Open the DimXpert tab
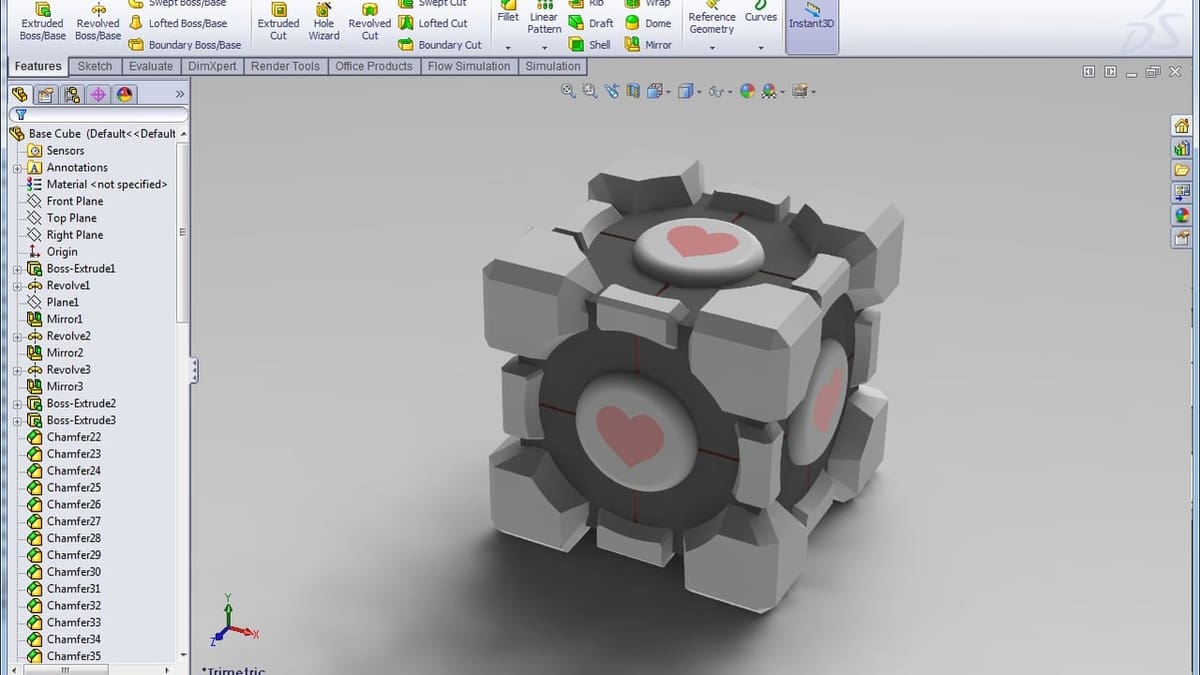 click(x=212, y=66)
